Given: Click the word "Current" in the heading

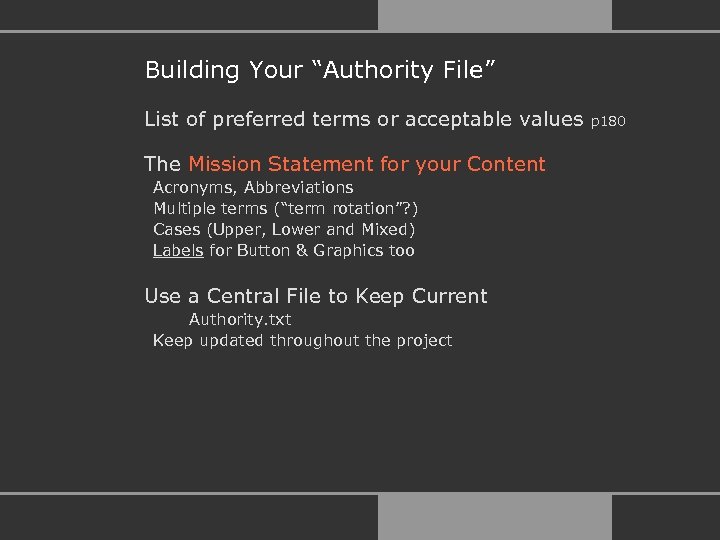Looking at the screenshot, I should [449, 296].
